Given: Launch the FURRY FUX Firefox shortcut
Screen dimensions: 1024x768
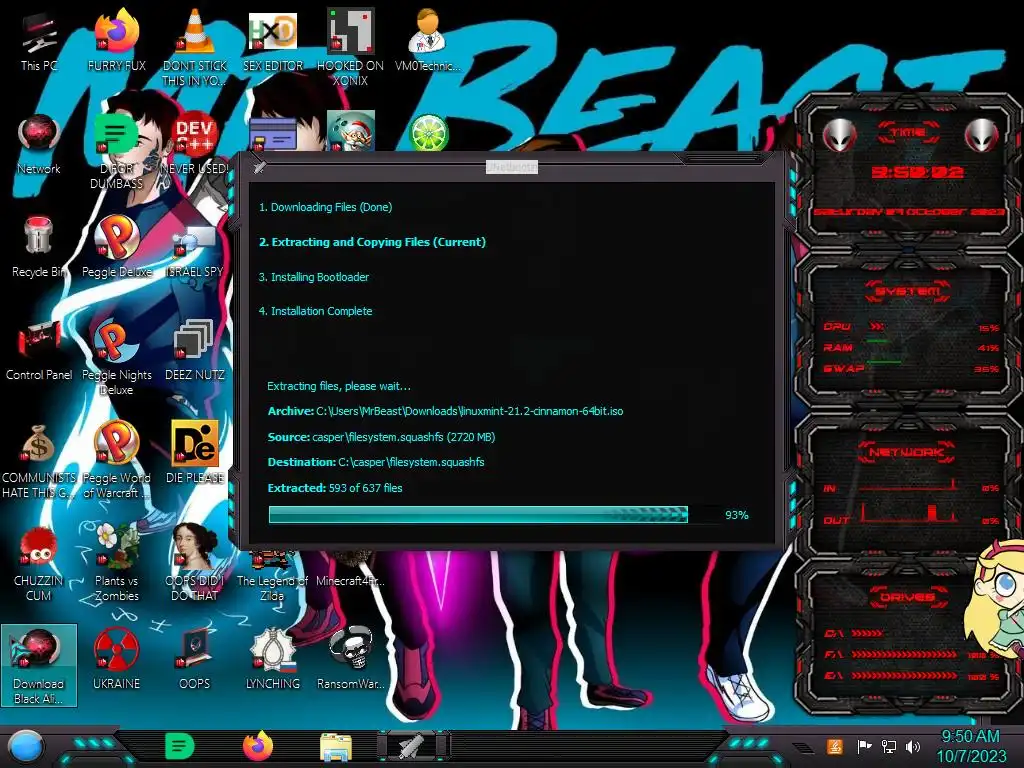Looking at the screenshot, I should 116,40.
